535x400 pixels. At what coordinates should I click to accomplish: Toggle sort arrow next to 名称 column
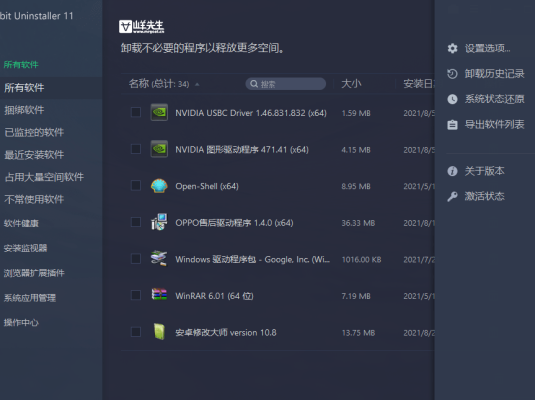point(197,84)
